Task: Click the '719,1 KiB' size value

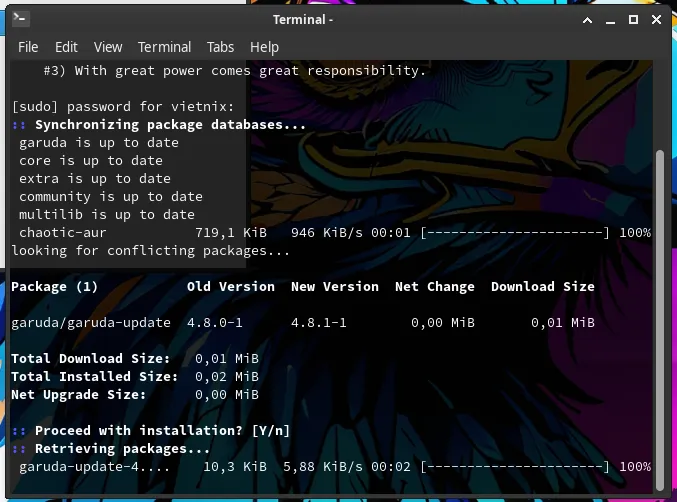Action: coord(231,233)
